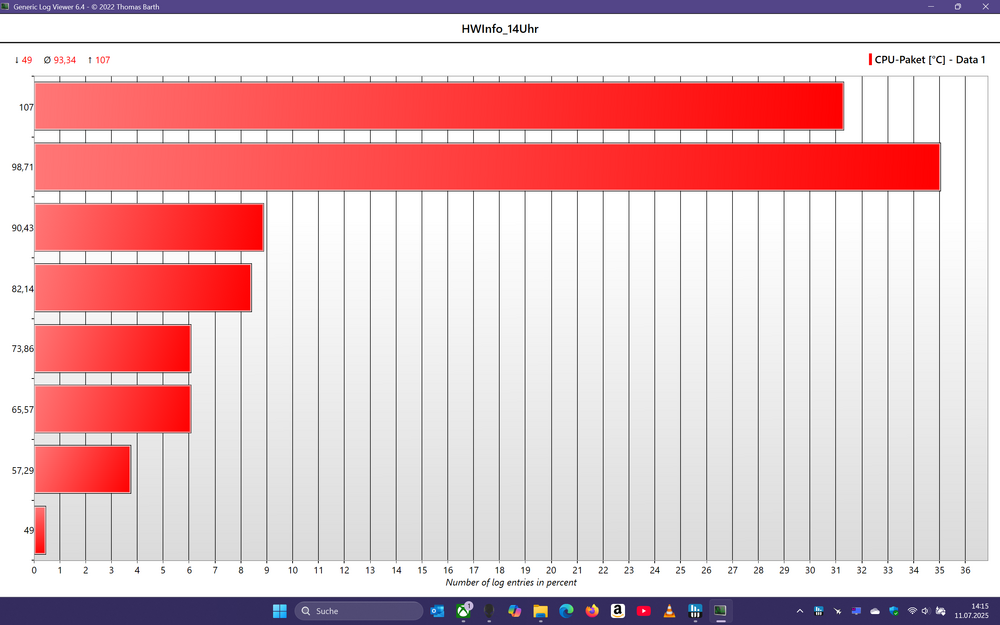This screenshot has width=1000, height=625.
Task: Open the OneDrive cloud tray icon
Action: (875, 611)
